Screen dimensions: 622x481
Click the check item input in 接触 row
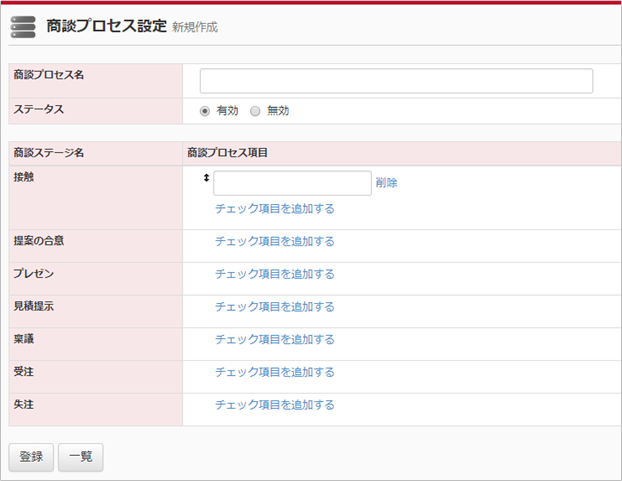292,183
